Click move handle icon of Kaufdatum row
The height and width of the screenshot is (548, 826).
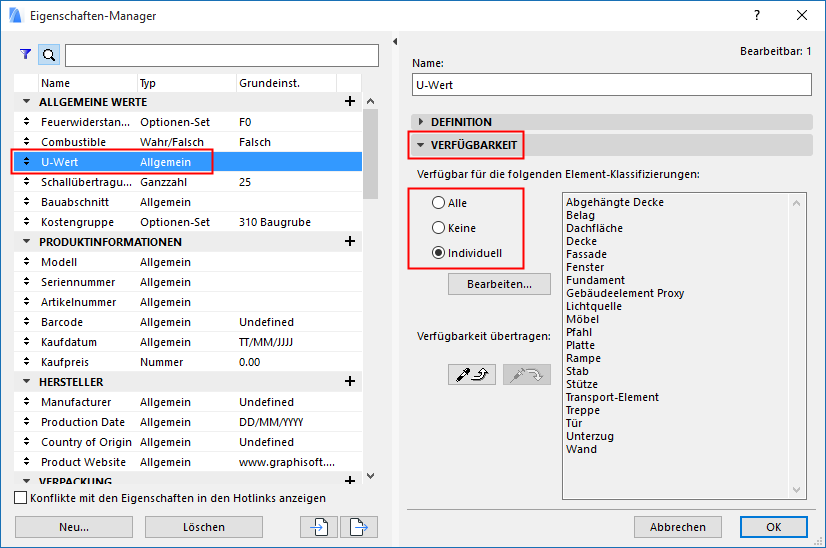click(x=26, y=342)
